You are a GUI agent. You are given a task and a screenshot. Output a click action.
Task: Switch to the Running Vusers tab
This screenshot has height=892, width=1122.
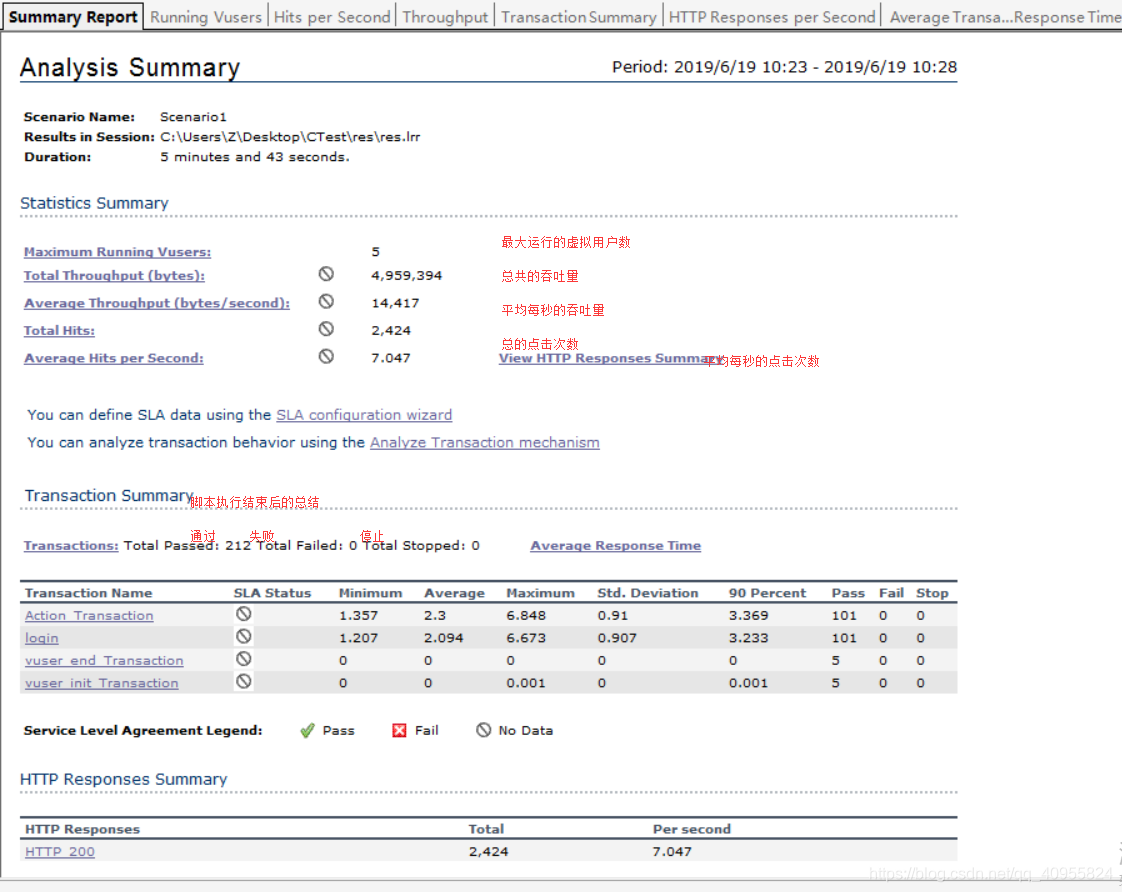coord(205,17)
